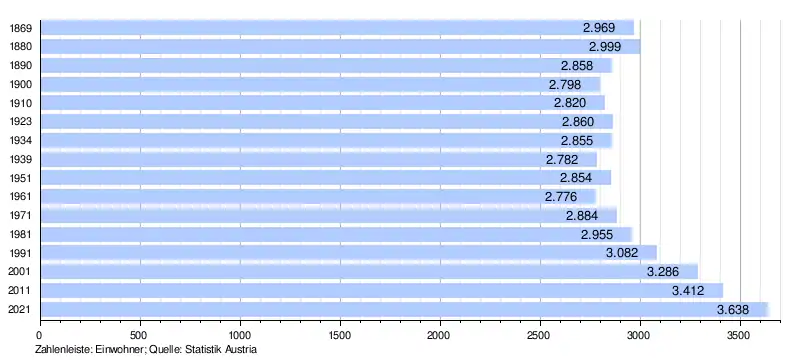Select the 1939 population bar
The width and height of the screenshot is (800, 360).
[x=319, y=160]
